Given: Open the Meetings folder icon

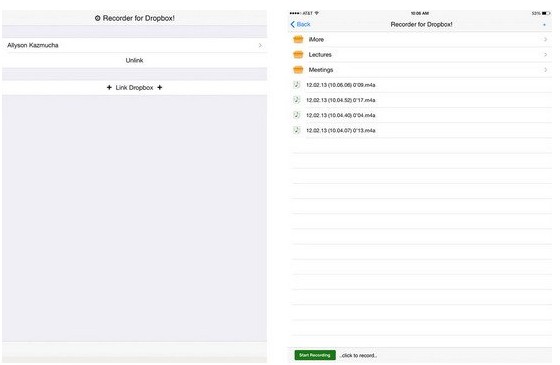Looking at the screenshot, I should click(x=298, y=70).
